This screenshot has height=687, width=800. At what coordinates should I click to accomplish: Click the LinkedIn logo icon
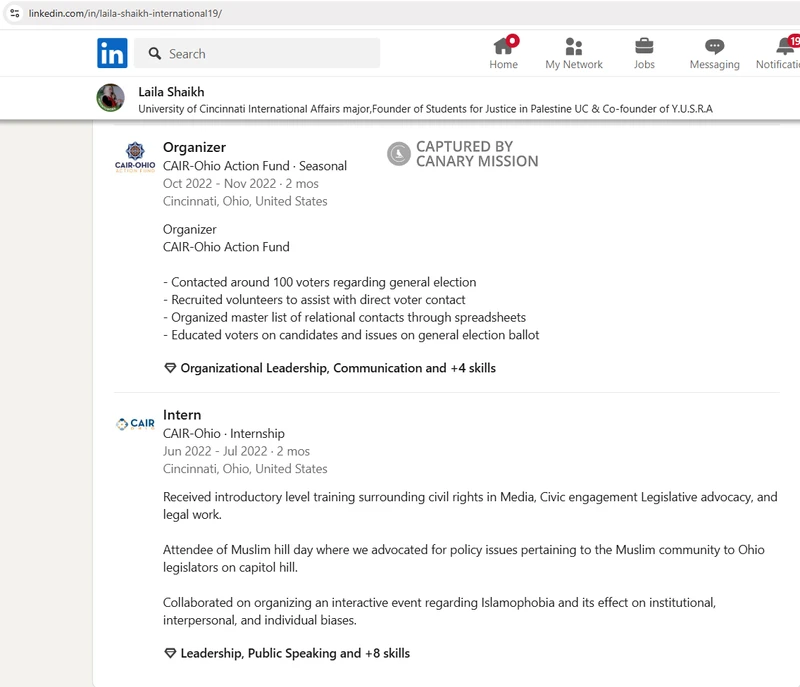click(x=112, y=53)
